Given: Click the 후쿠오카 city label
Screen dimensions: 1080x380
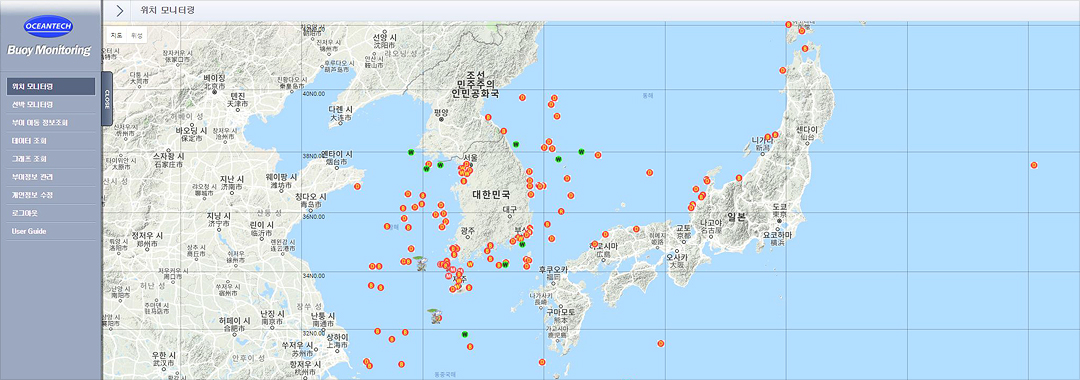Looking at the screenshot, I should (552, 270).
